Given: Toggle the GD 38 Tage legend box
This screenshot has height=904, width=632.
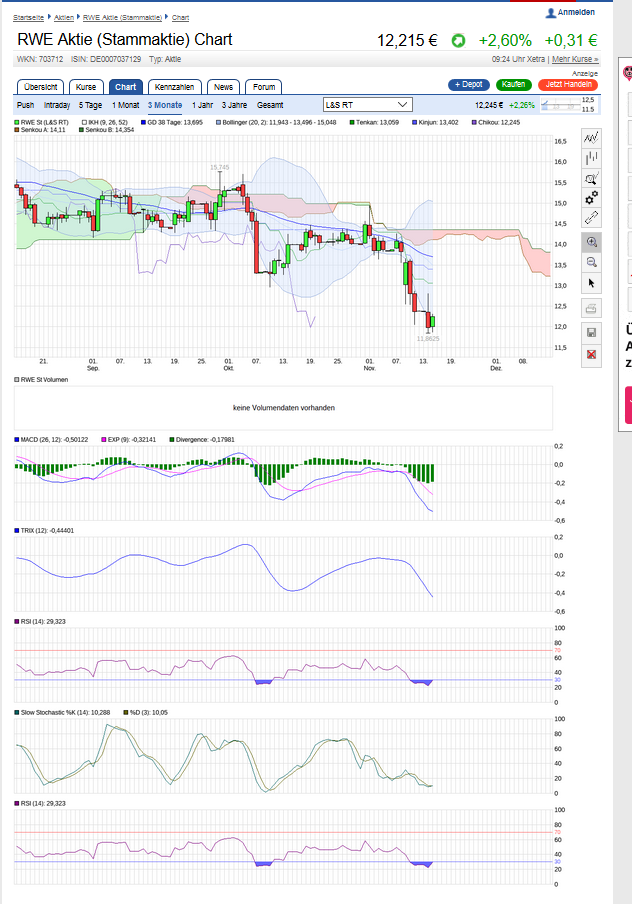Looking at the screenshot, I should click(x=144, y=122).
